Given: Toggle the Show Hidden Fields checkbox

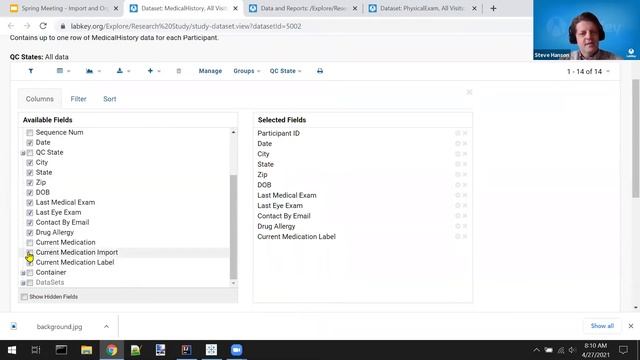Looking at the screenshot, I should point(24,297).
